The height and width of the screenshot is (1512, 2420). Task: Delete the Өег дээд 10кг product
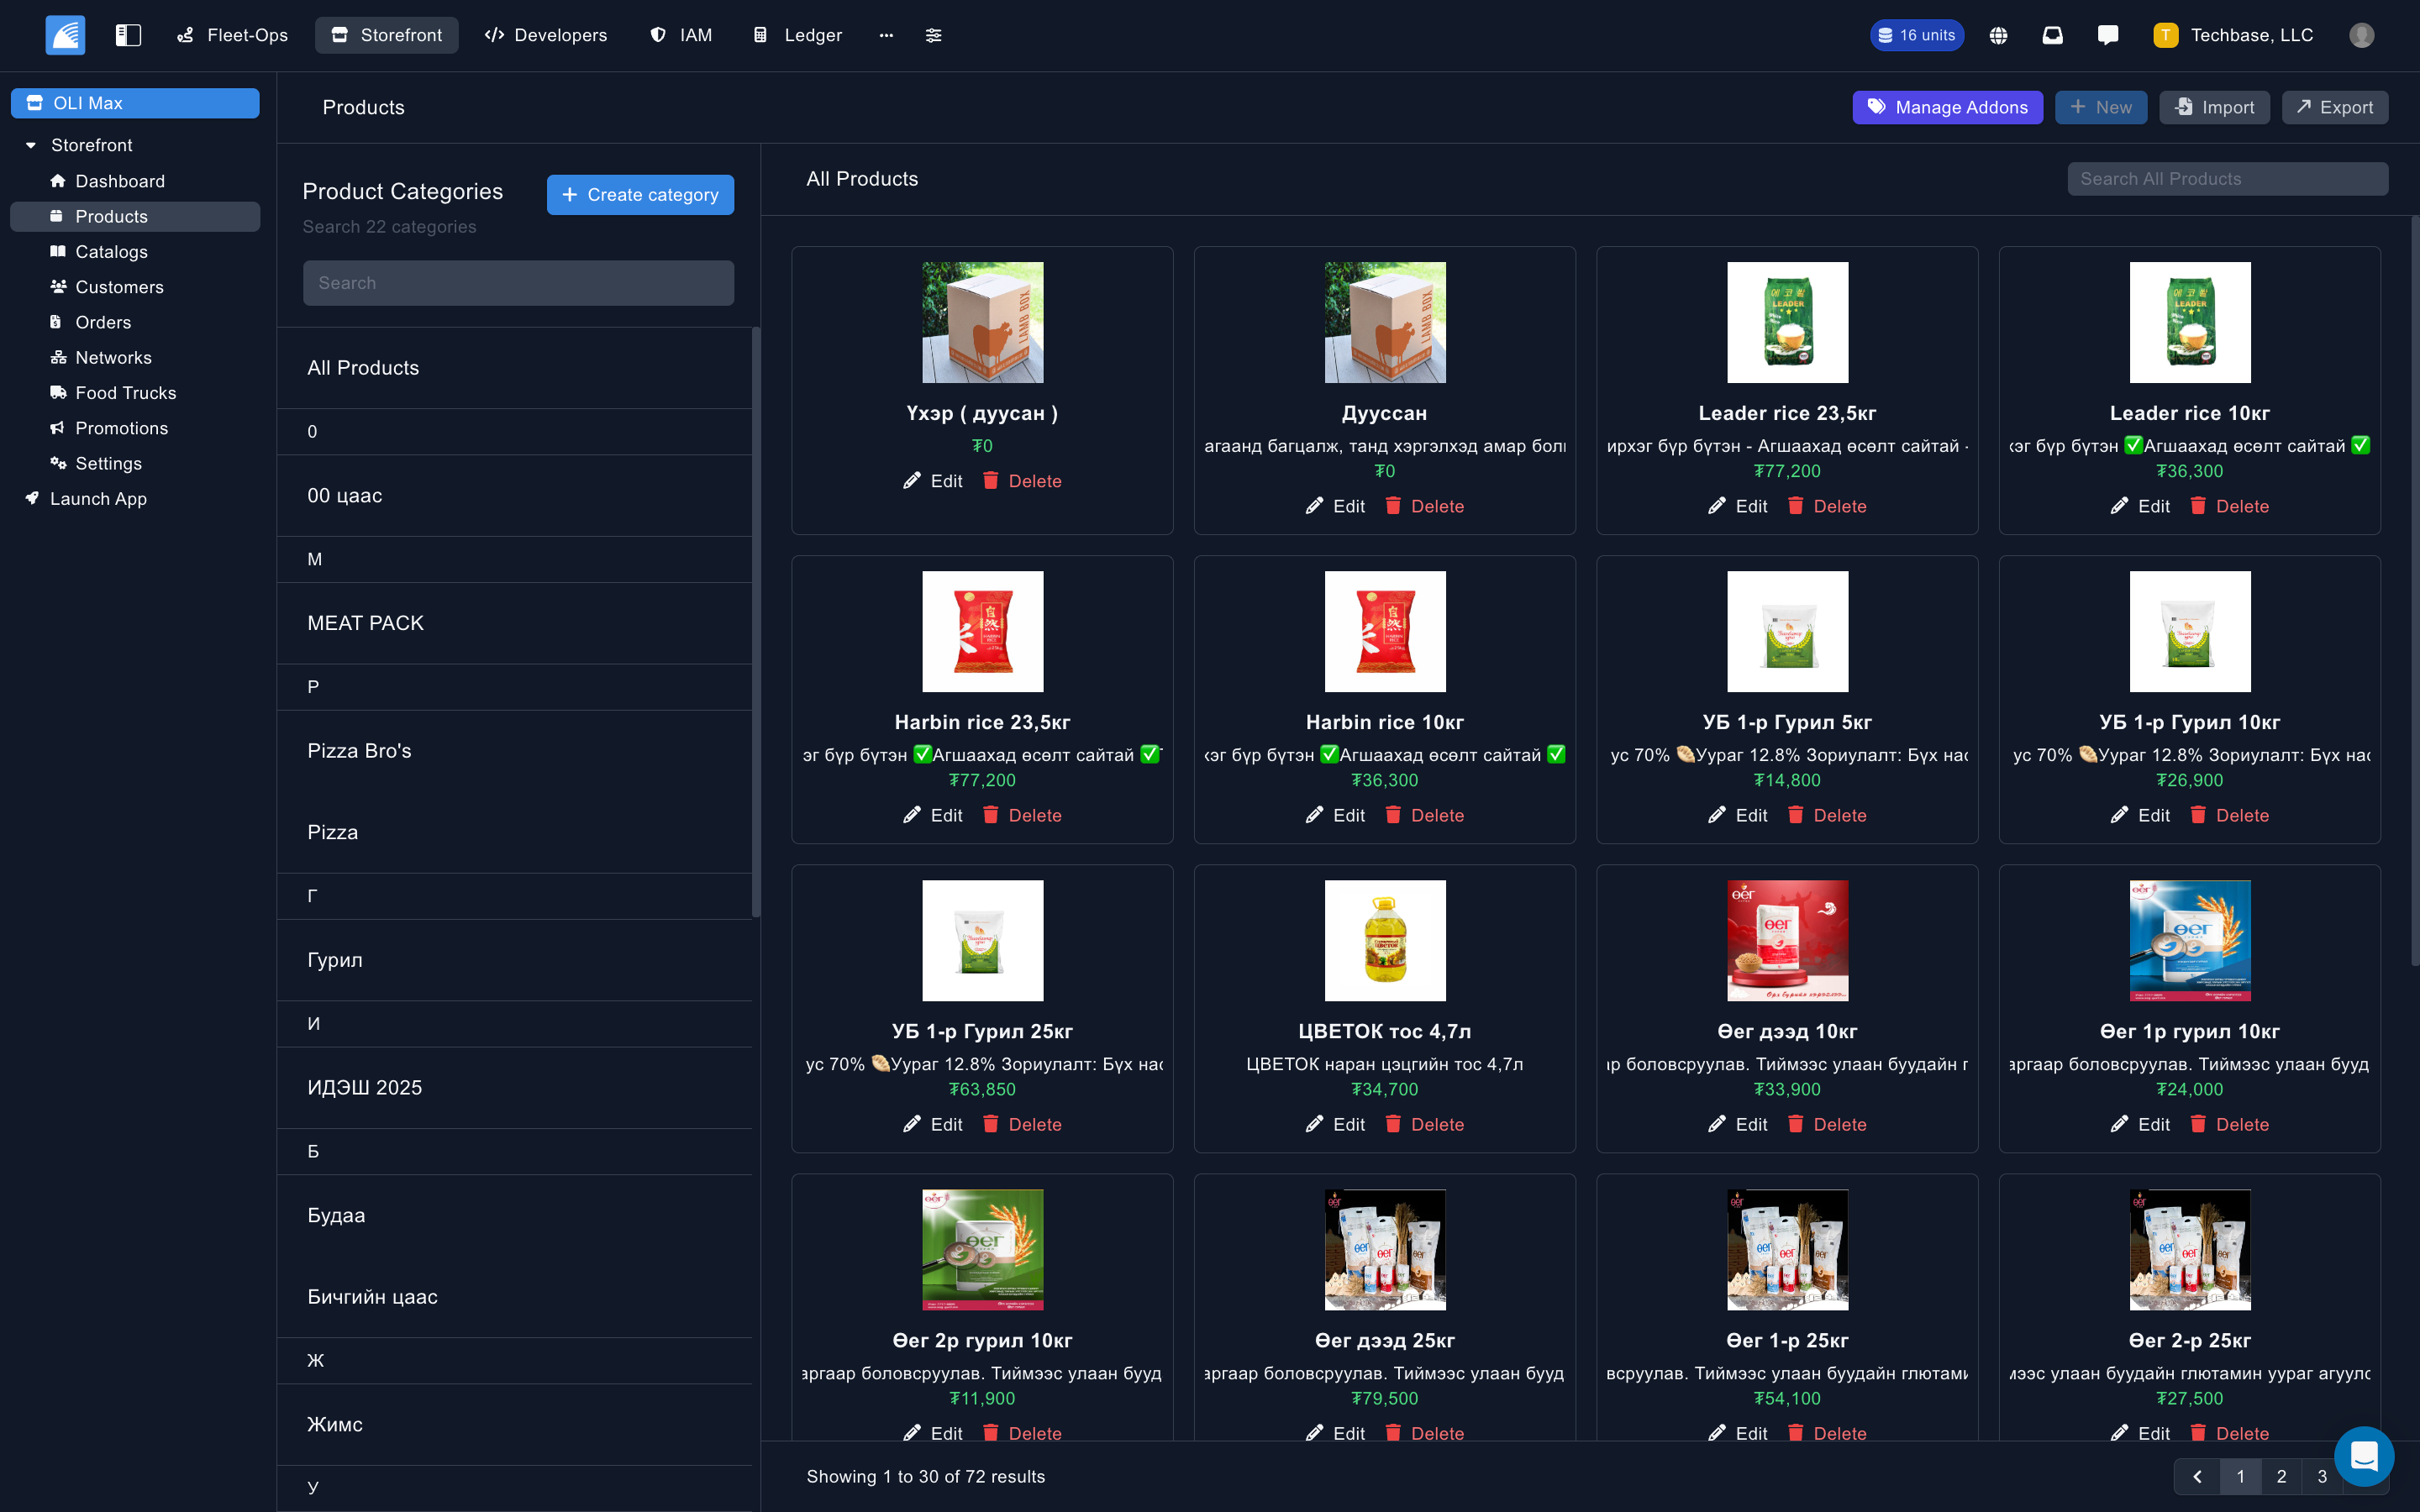(1826, 1124)
